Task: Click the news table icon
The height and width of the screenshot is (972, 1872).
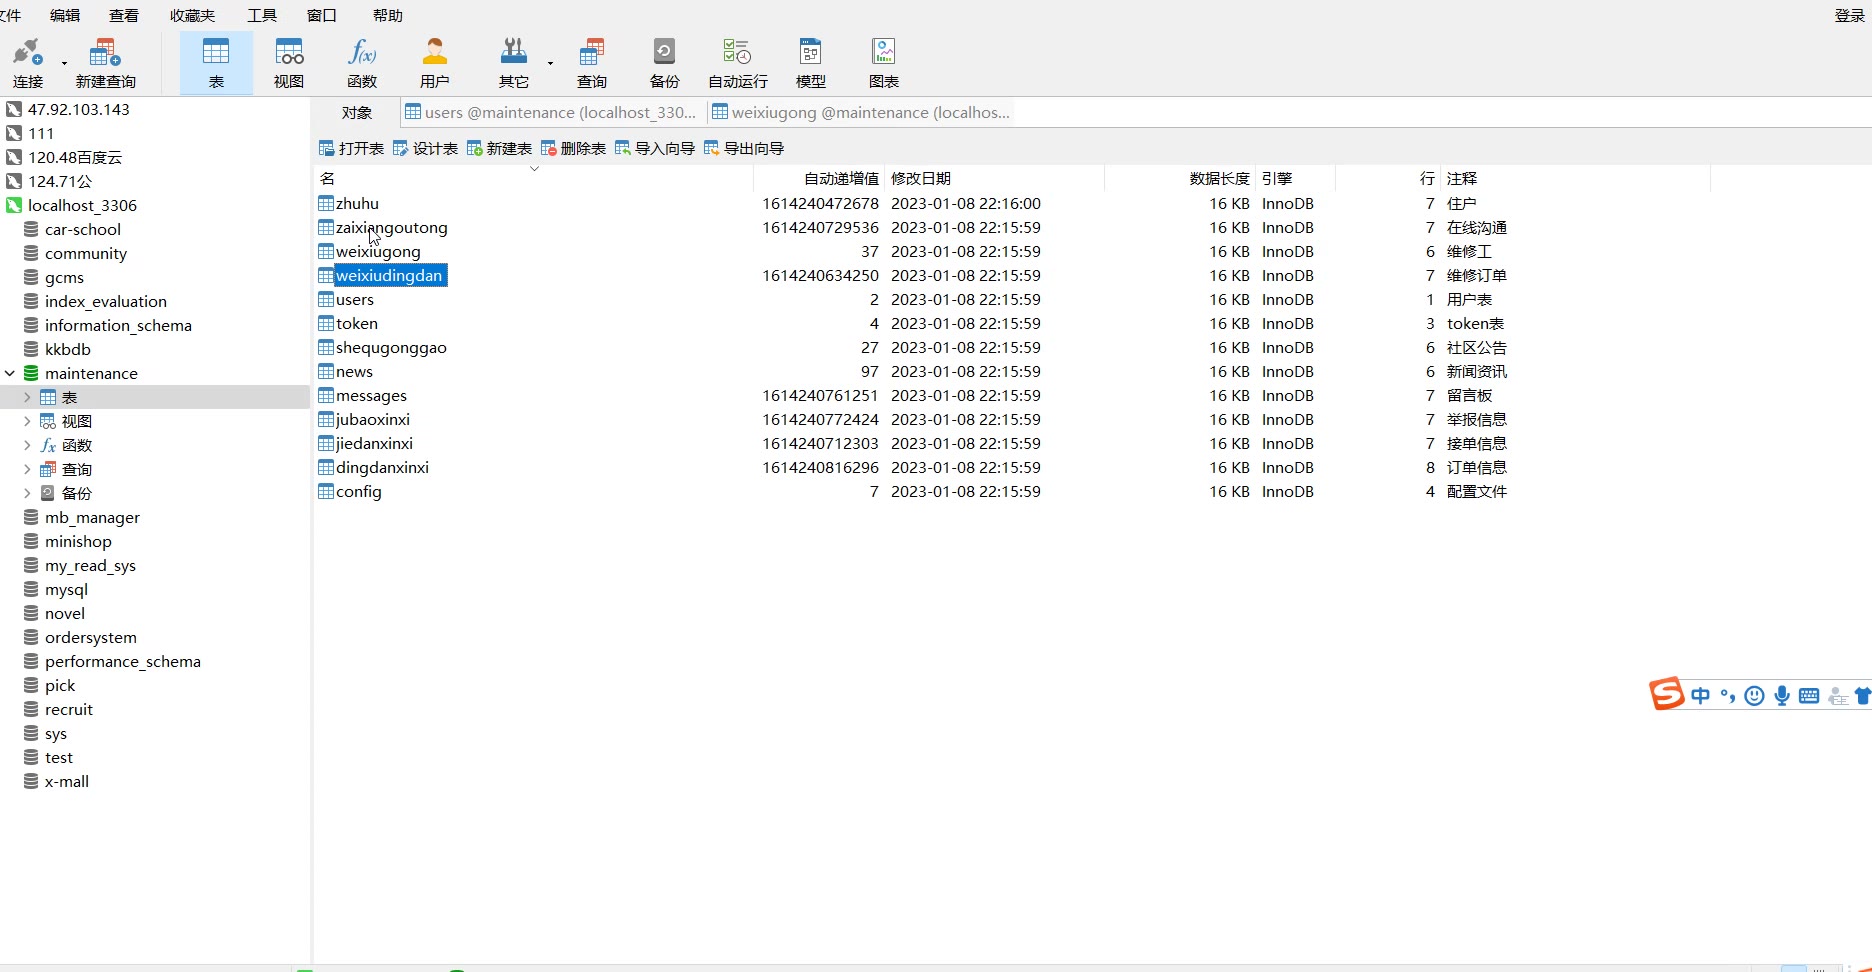Action: [326, 371]
